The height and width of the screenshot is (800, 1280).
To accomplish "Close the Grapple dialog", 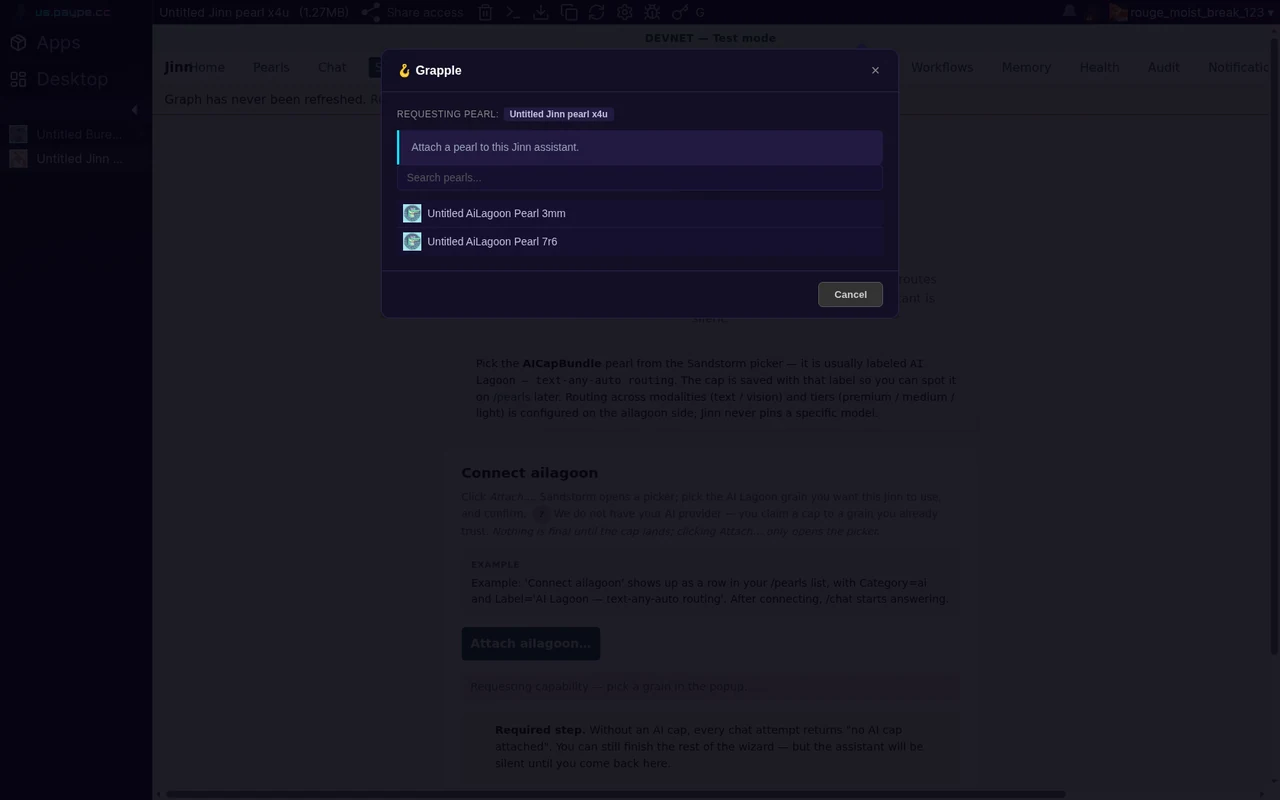I will [x=875, y=70].
